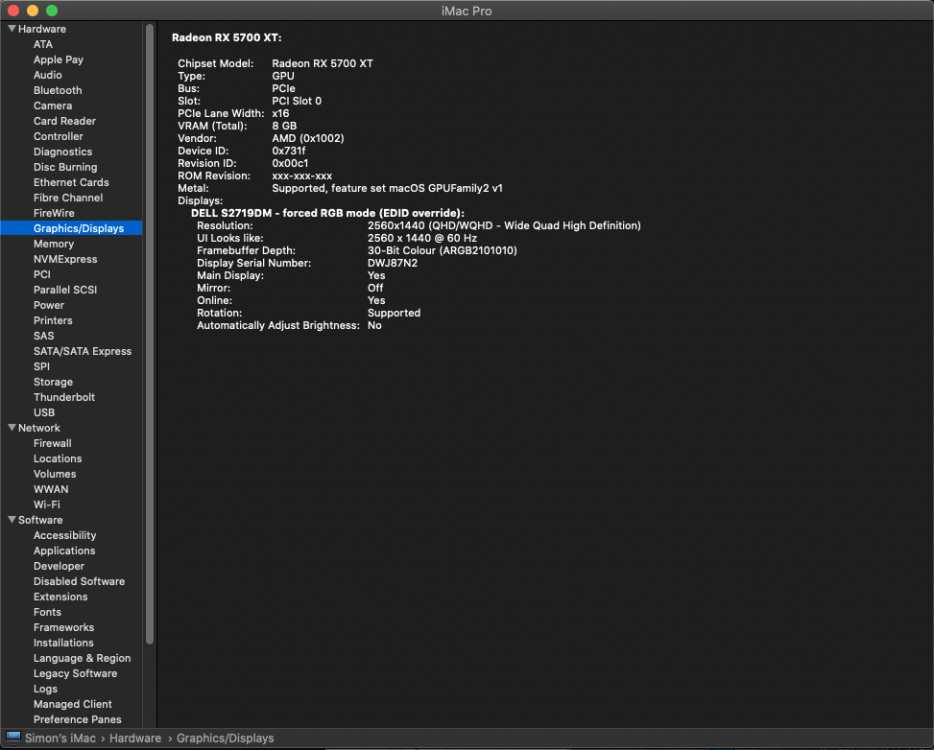Click the 30-Bit Colour framebuffer depth value

point(442,251)
